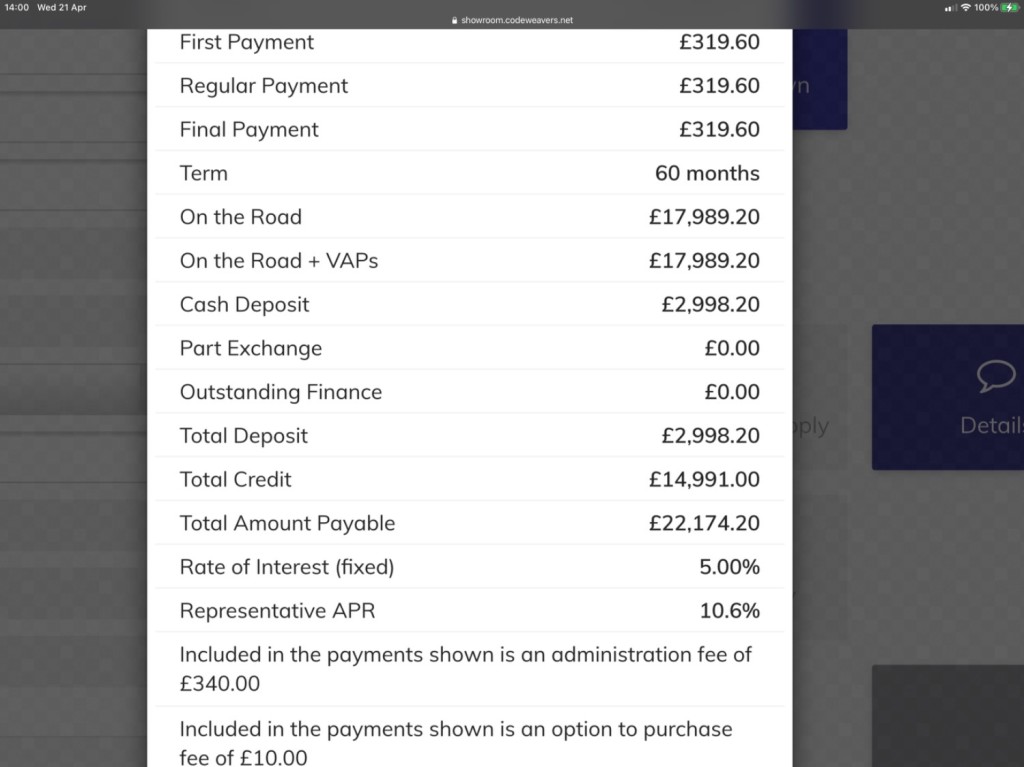Tap the battery icon in status bar
The height and width of the screenshot is (767, 1024).
(x=1010, y=8)
